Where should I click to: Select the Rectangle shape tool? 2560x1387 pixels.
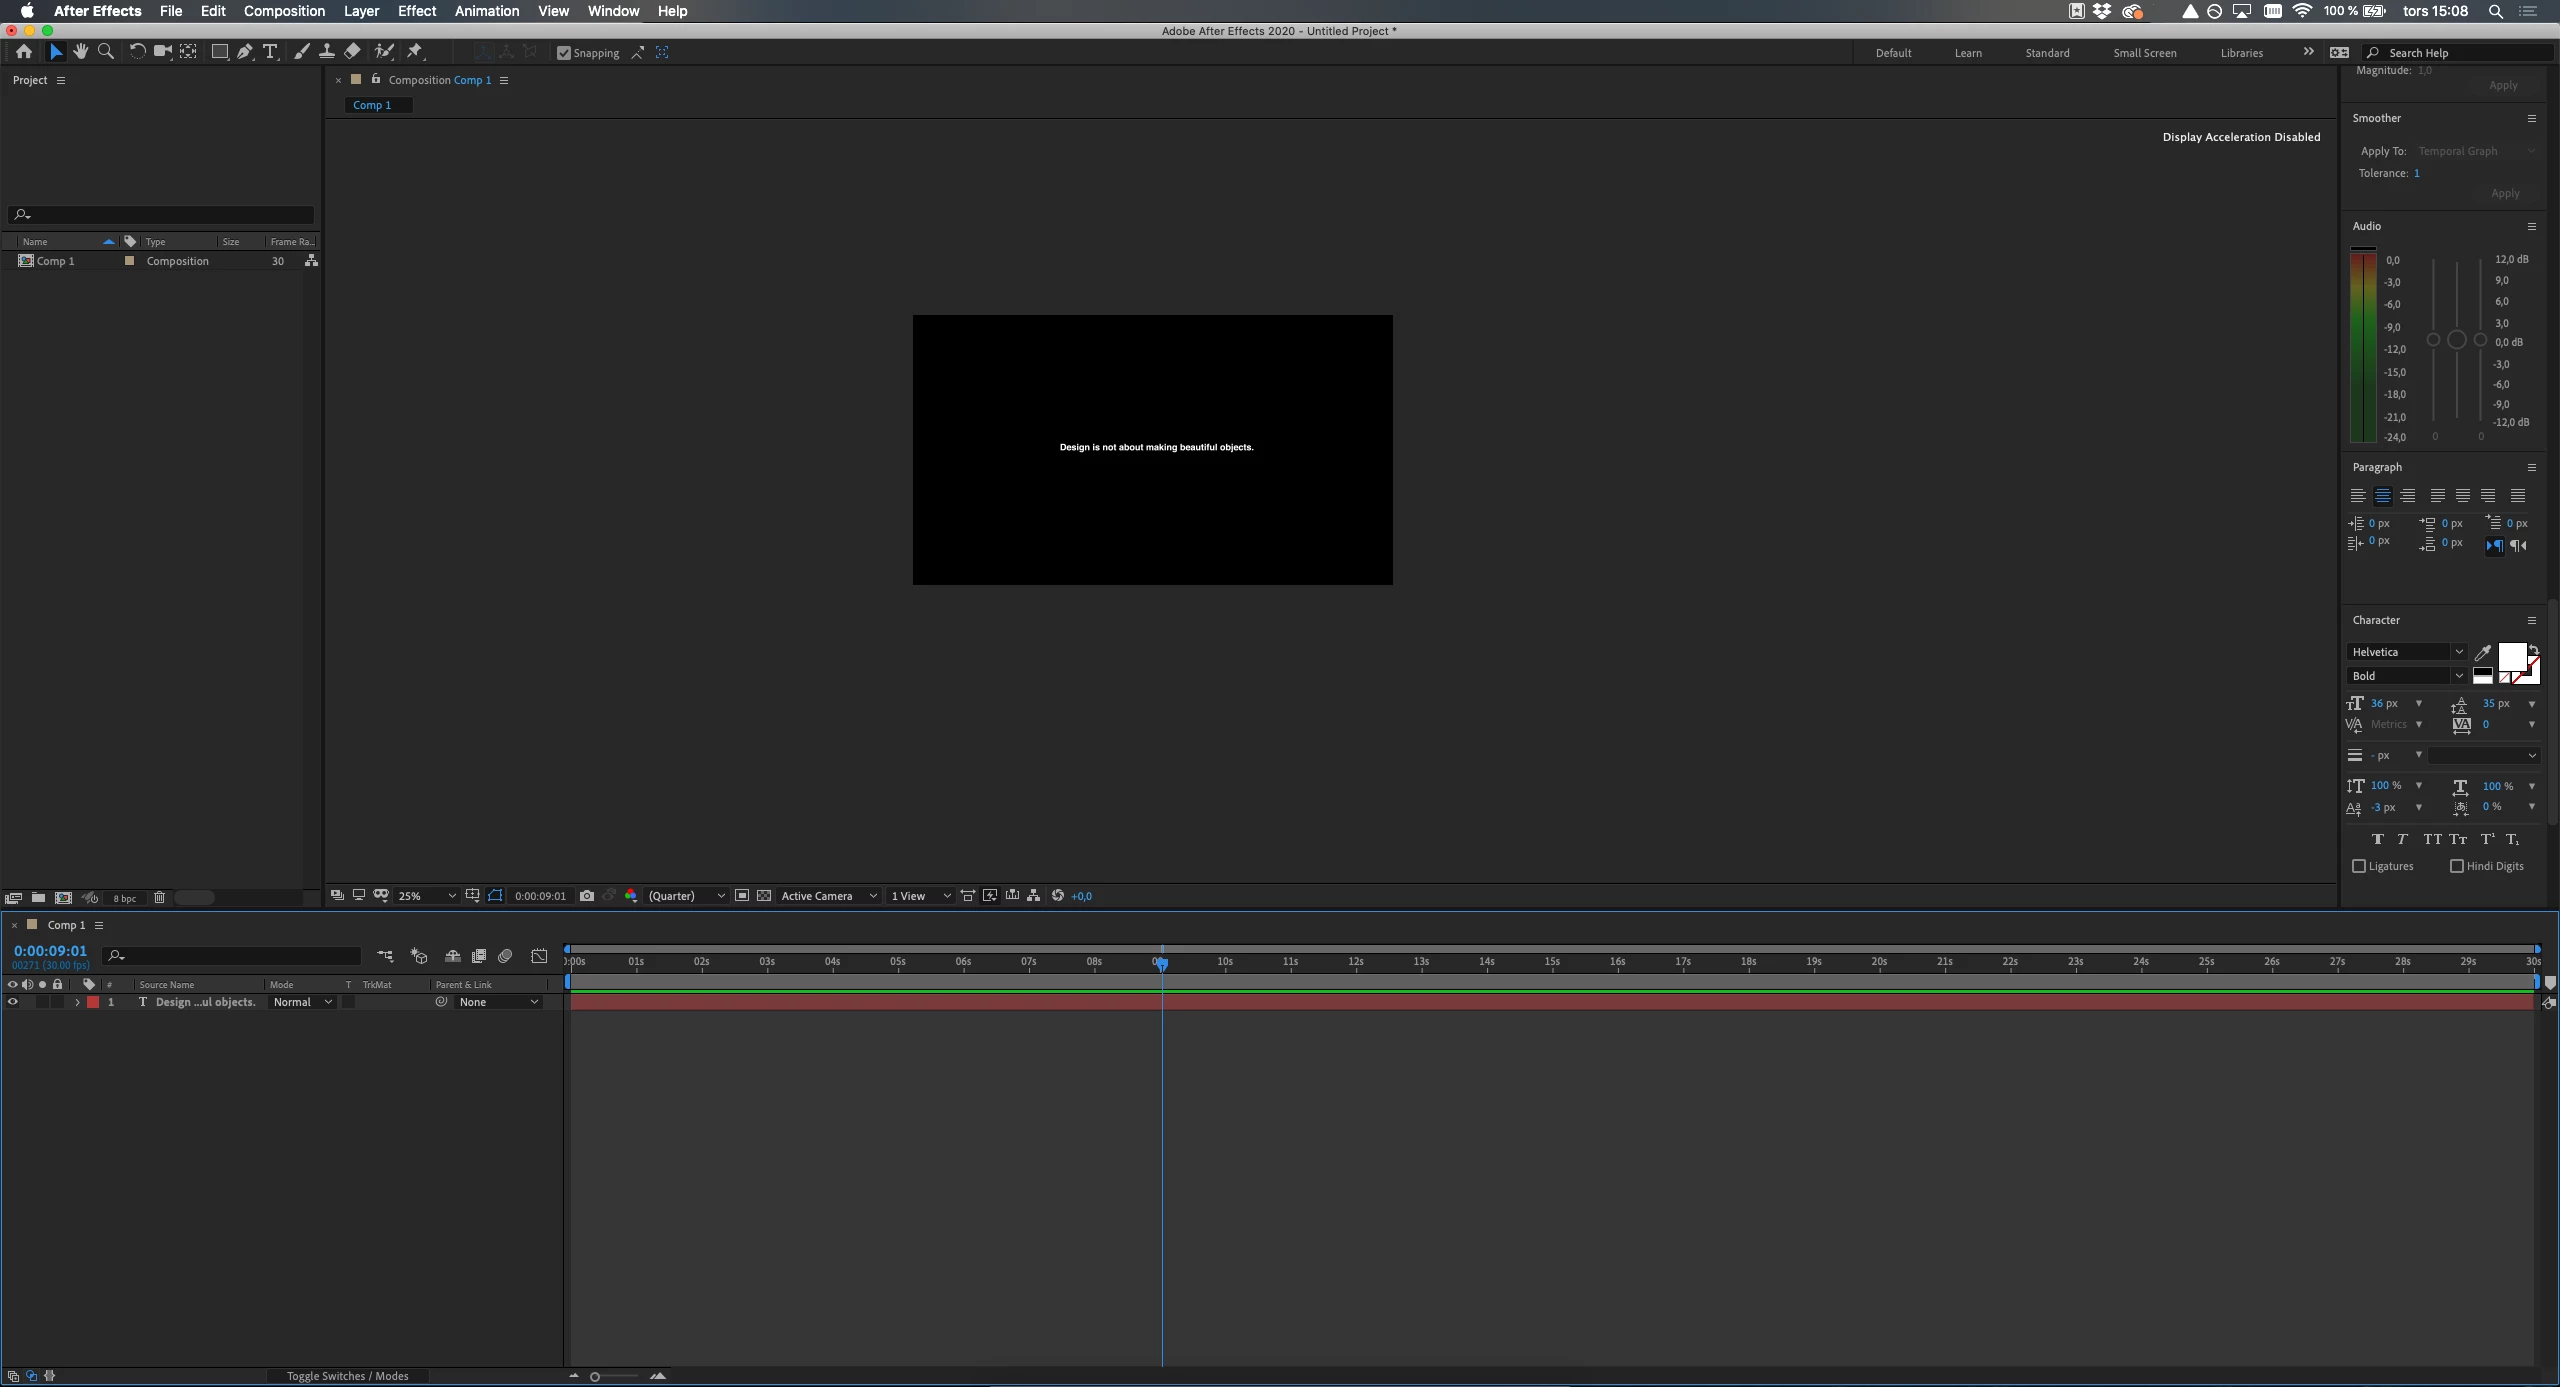[219, 52]
